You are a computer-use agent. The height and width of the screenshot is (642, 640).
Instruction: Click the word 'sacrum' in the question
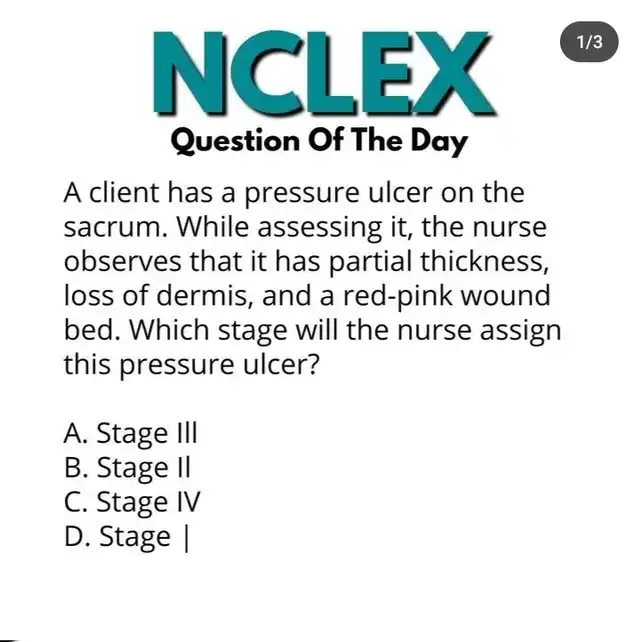click(x=112, y=228)
